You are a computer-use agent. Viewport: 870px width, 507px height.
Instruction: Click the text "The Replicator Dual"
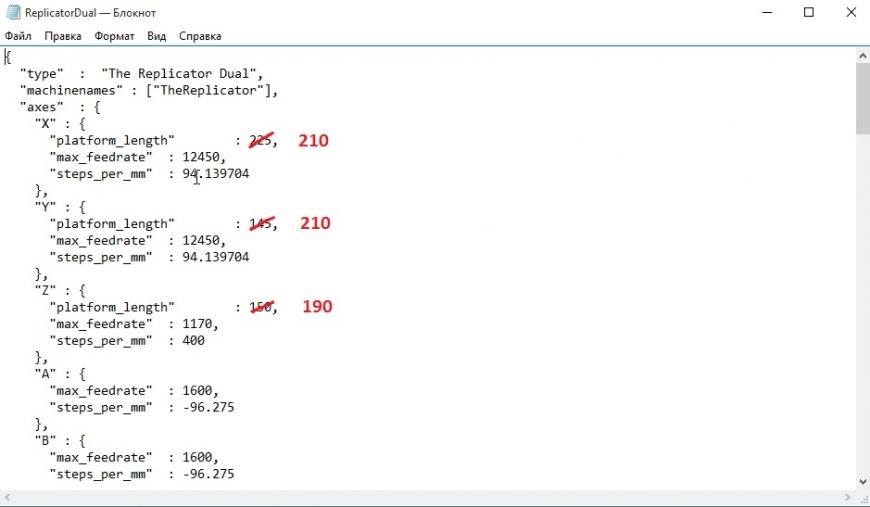(x=178, y=74)
